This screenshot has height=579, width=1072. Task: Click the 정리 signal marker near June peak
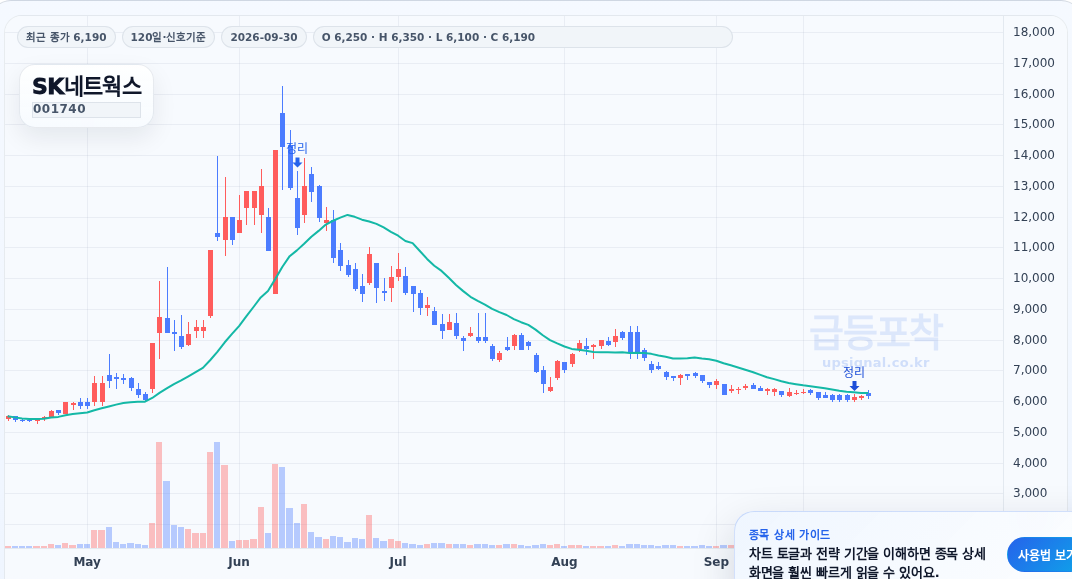pyautogui.click(x=297, y=148)
